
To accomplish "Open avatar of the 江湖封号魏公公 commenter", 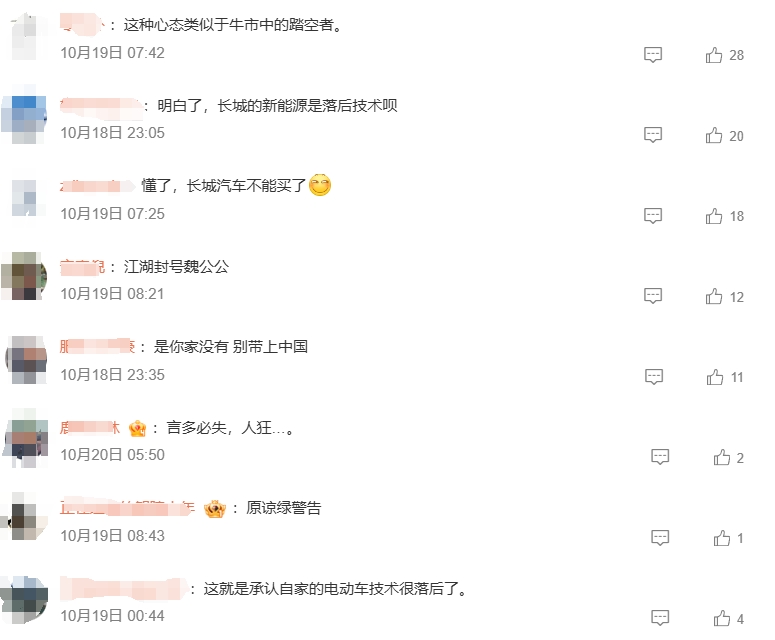I will click(25, 276).
